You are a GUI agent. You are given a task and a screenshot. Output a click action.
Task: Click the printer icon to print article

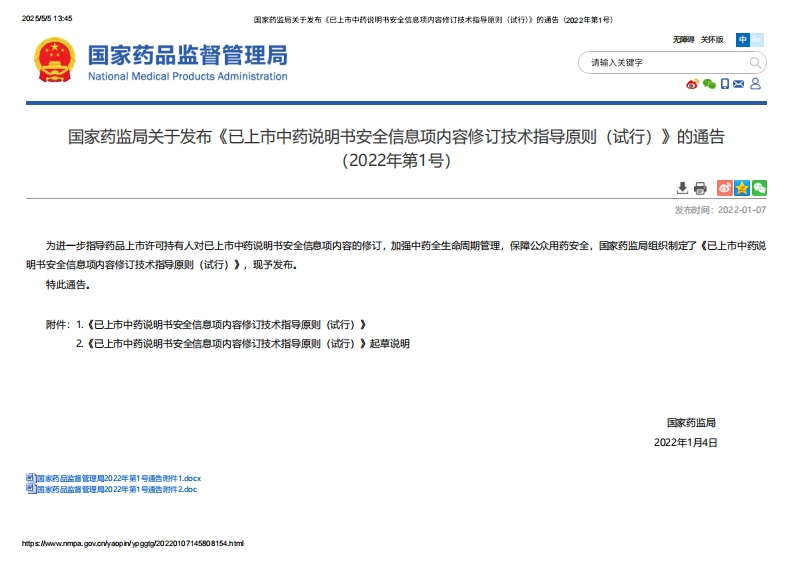click(x=700, y=188)
